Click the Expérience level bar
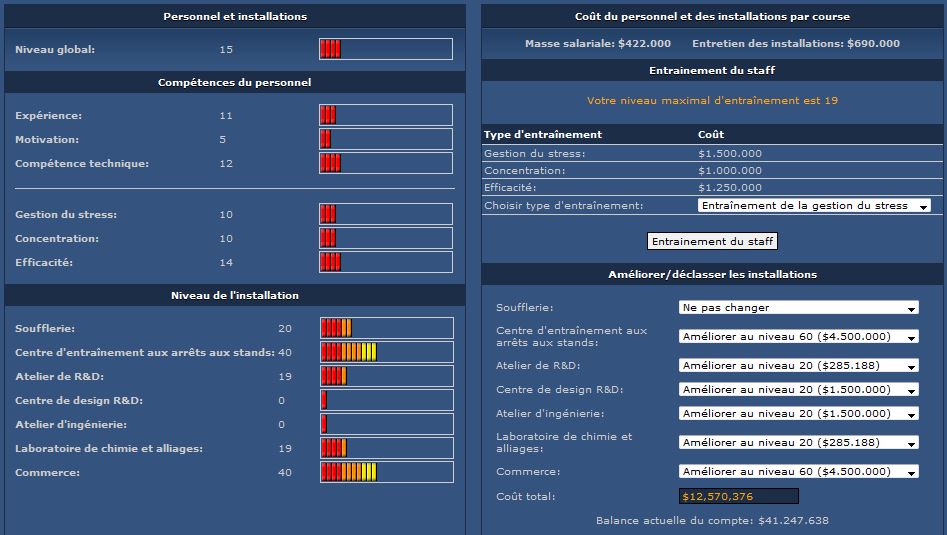Viewport: 947px width, 535px height. (x=386, y=115)
